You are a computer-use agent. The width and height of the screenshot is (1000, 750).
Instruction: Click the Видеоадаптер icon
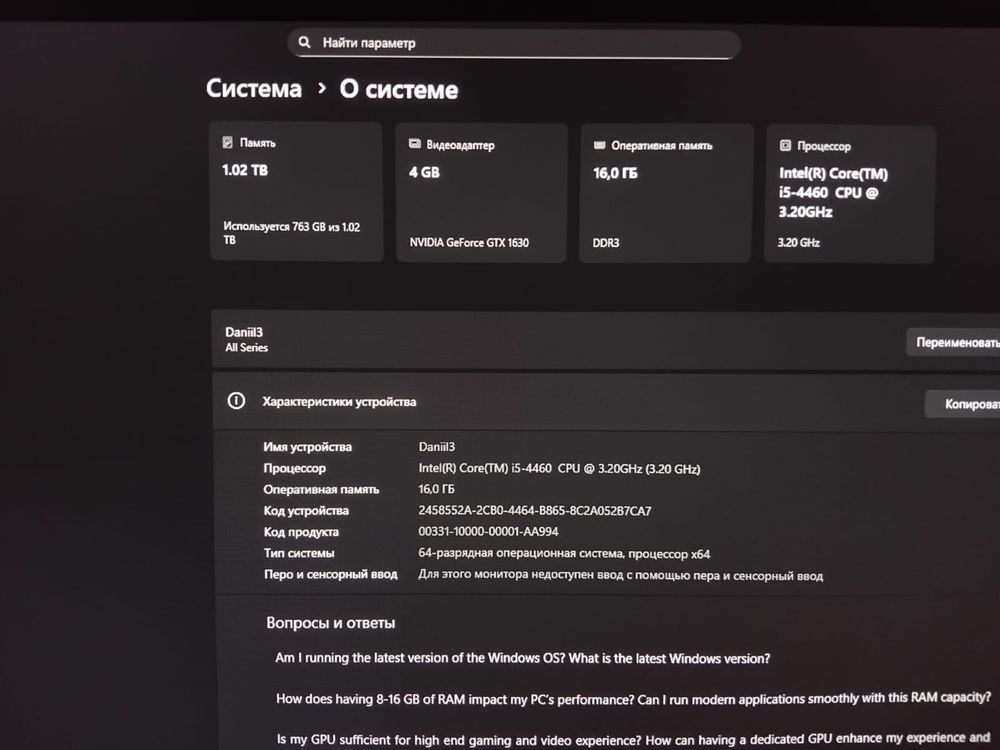click(415, 144)
